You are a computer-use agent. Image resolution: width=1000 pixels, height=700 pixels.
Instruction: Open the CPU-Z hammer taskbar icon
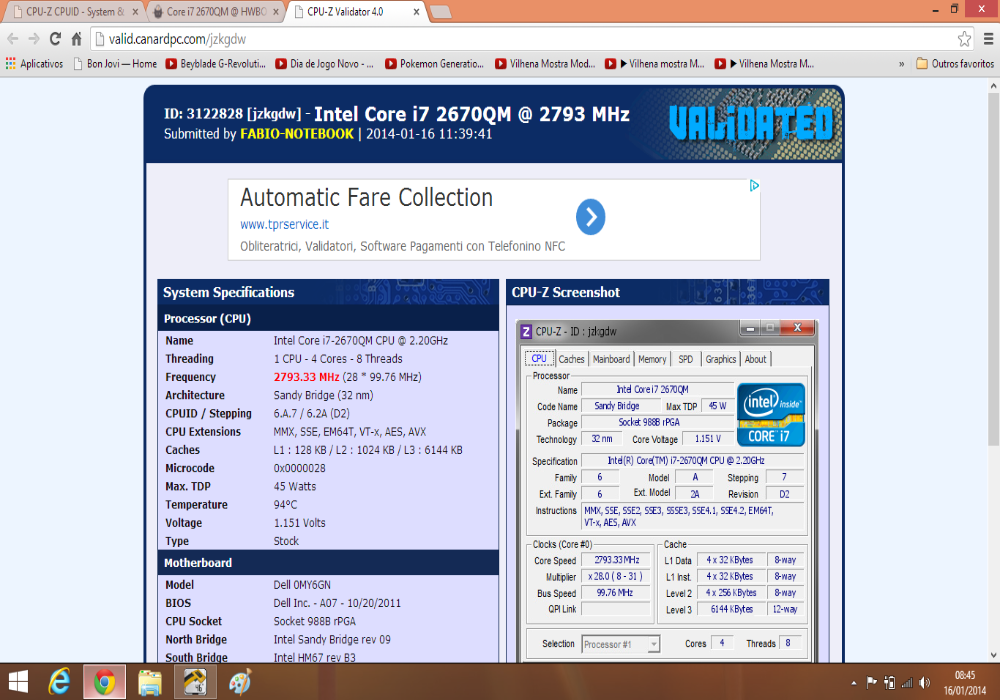click(x=195, y=682)
